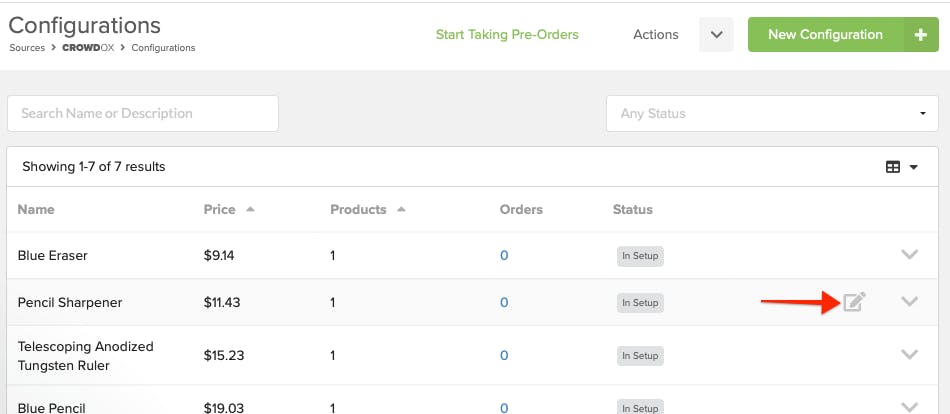950x414 pixels.
Task: Click the plus icon on New Configuration
Action: pos(921,35)
